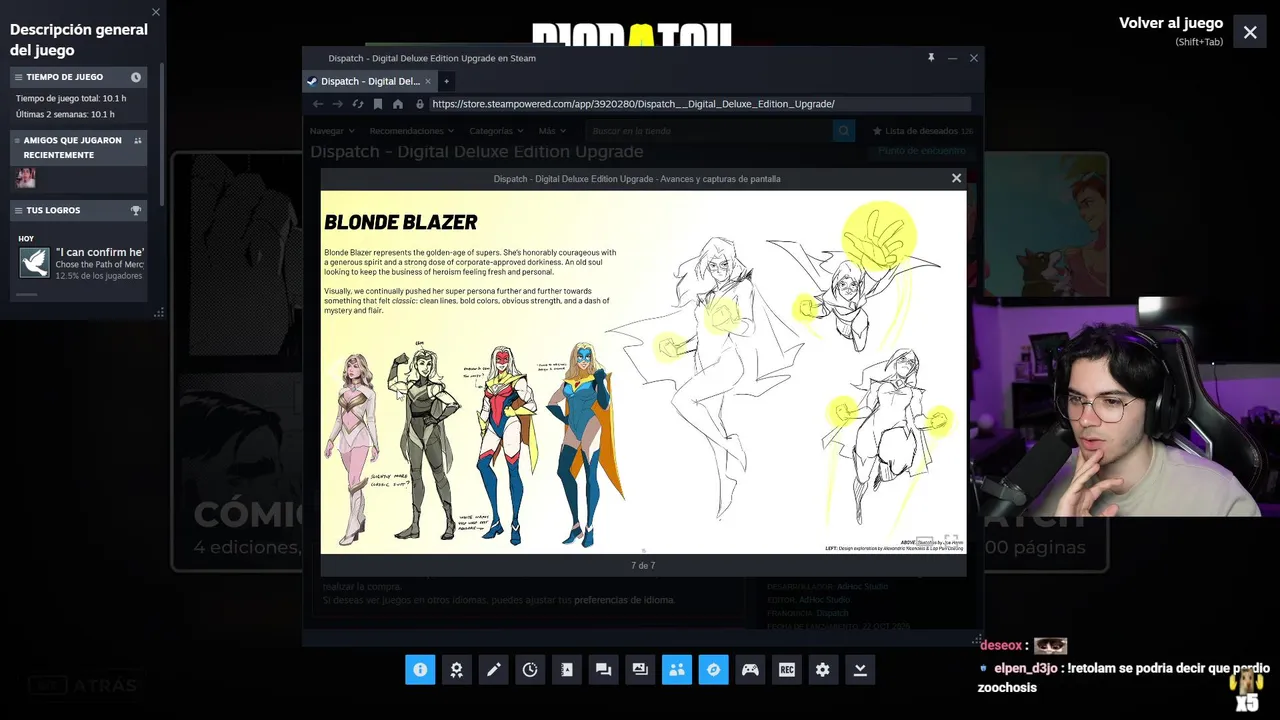The width and height of the screenshot is (1280, 720).
Task: Click the bookmark icon in browser toolbar
Action: tap(378, 104)
